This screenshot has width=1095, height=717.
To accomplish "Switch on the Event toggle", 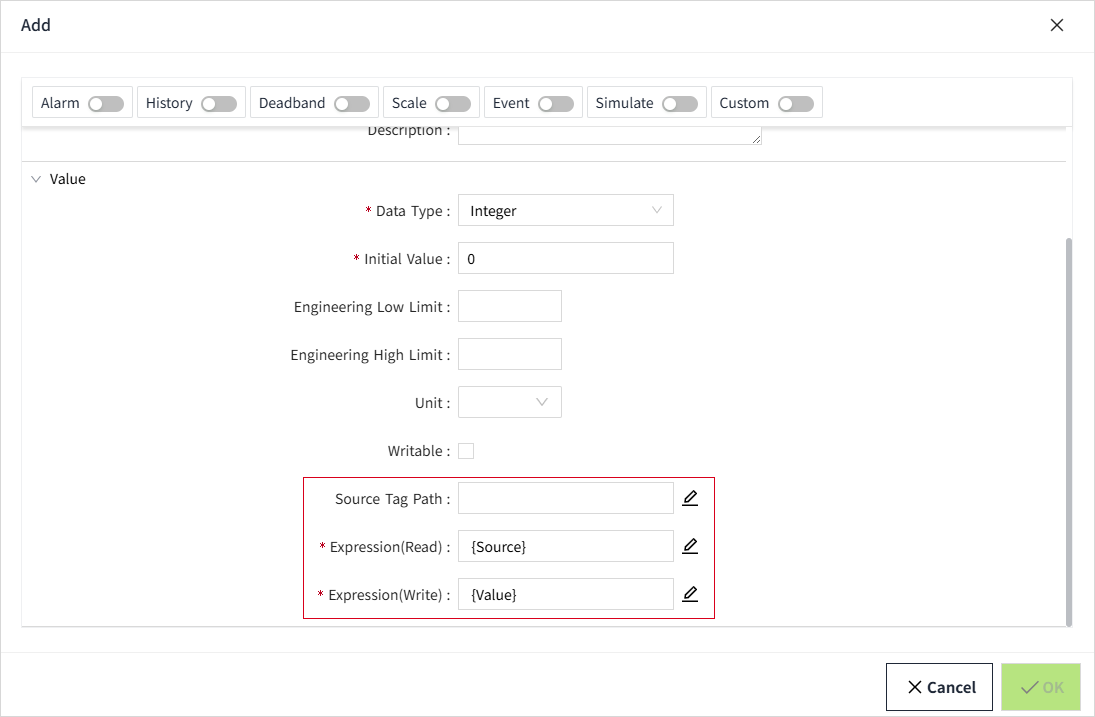I will pos(556,103).
